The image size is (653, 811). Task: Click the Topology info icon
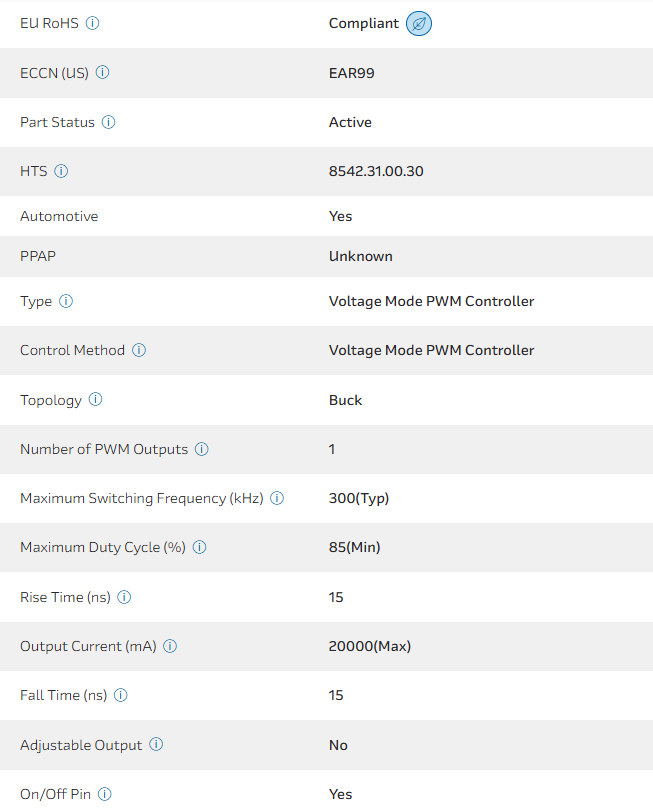pyautogui.click(x=96, y=399)
